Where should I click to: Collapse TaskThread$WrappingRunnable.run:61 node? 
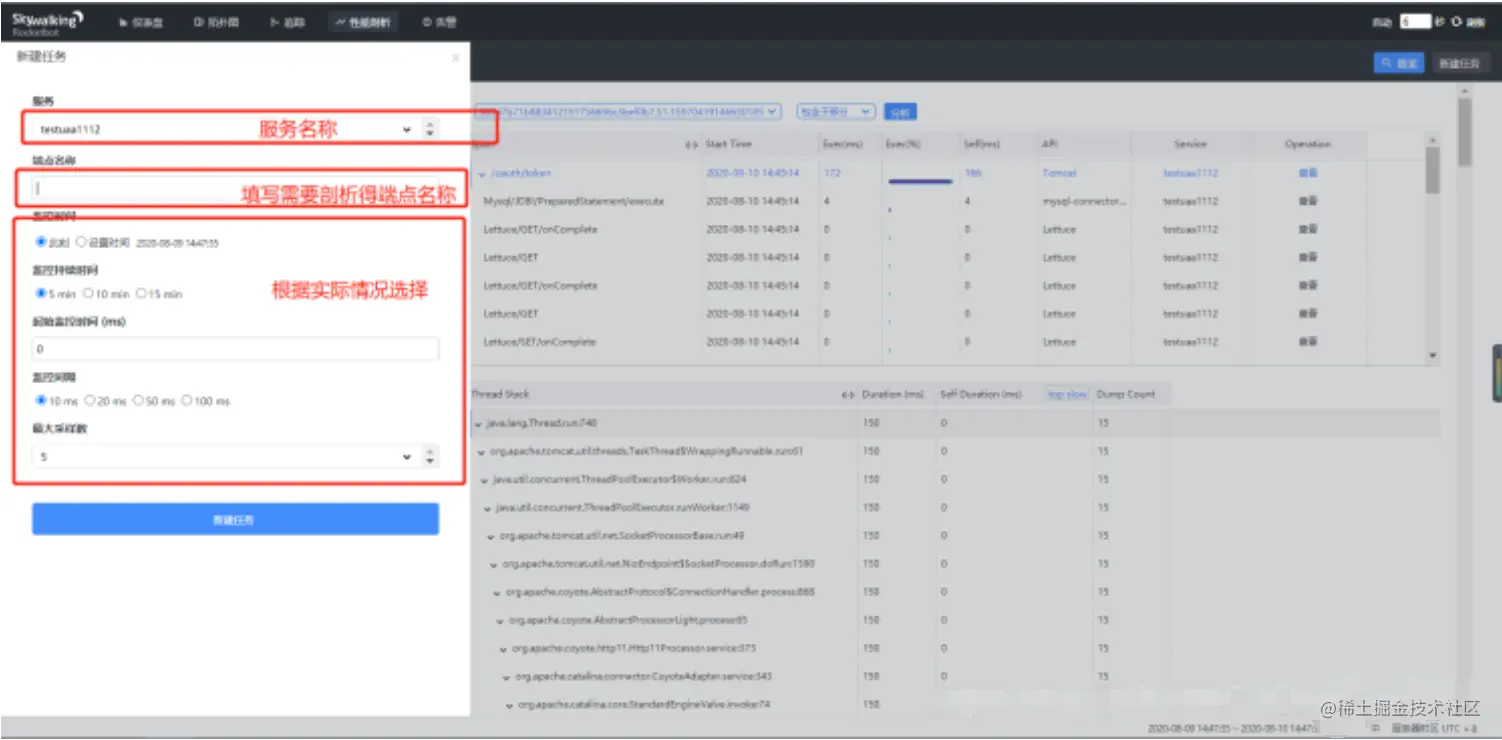click(482, 452)
